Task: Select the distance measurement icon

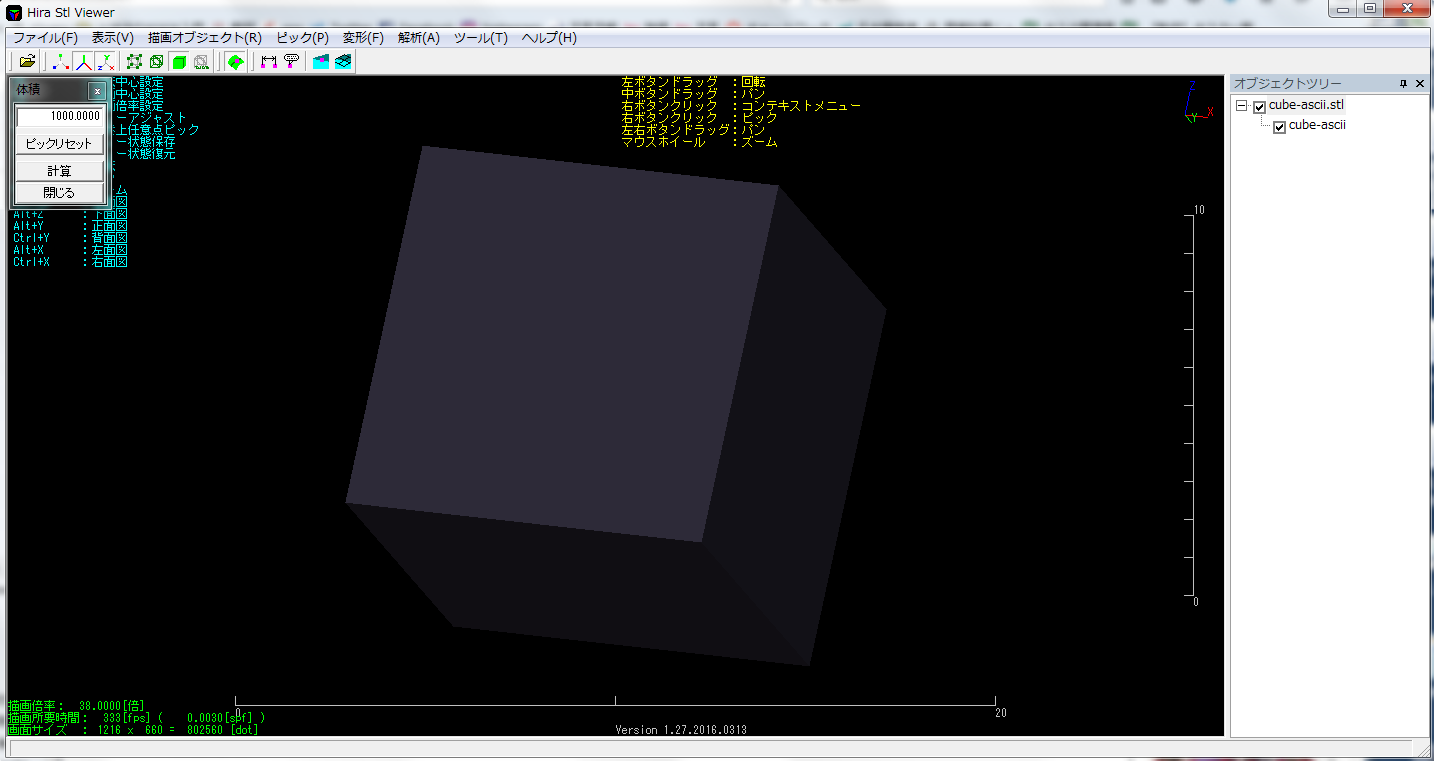Action: [x=268, y=61]
